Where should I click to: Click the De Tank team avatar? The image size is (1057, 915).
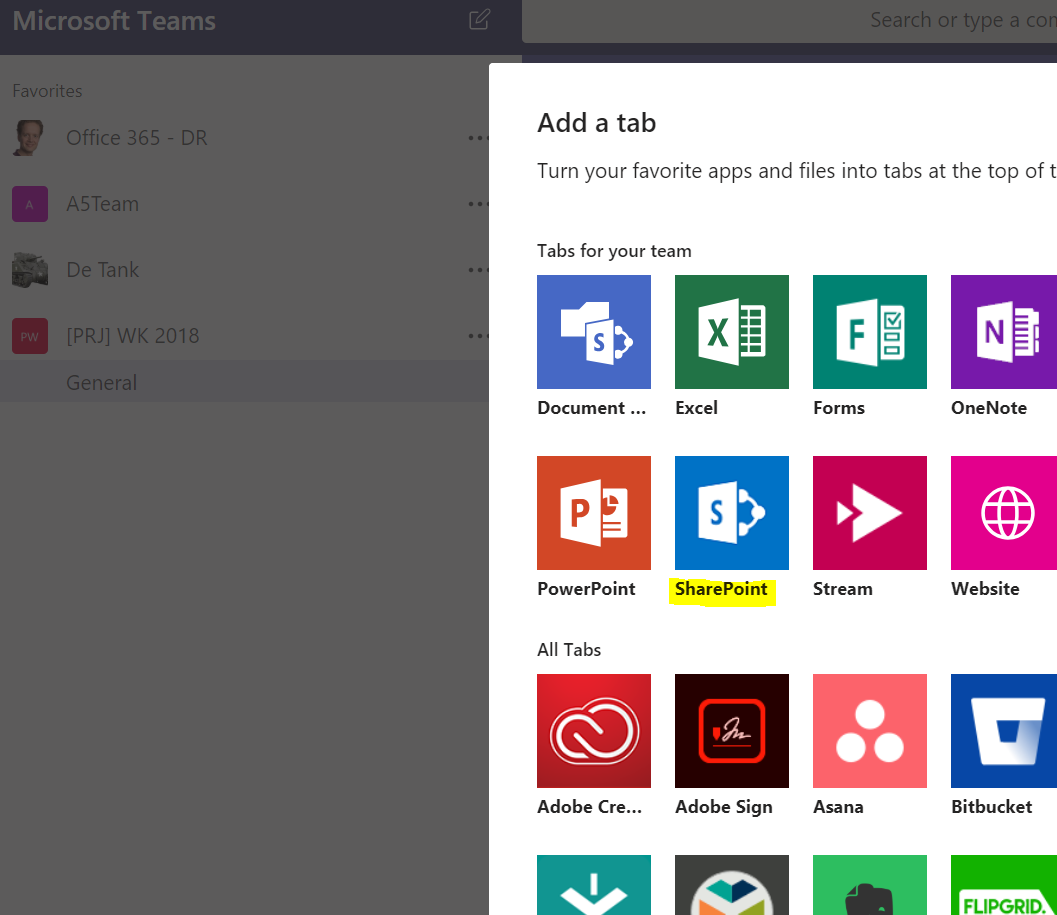(x=30, y=270)
